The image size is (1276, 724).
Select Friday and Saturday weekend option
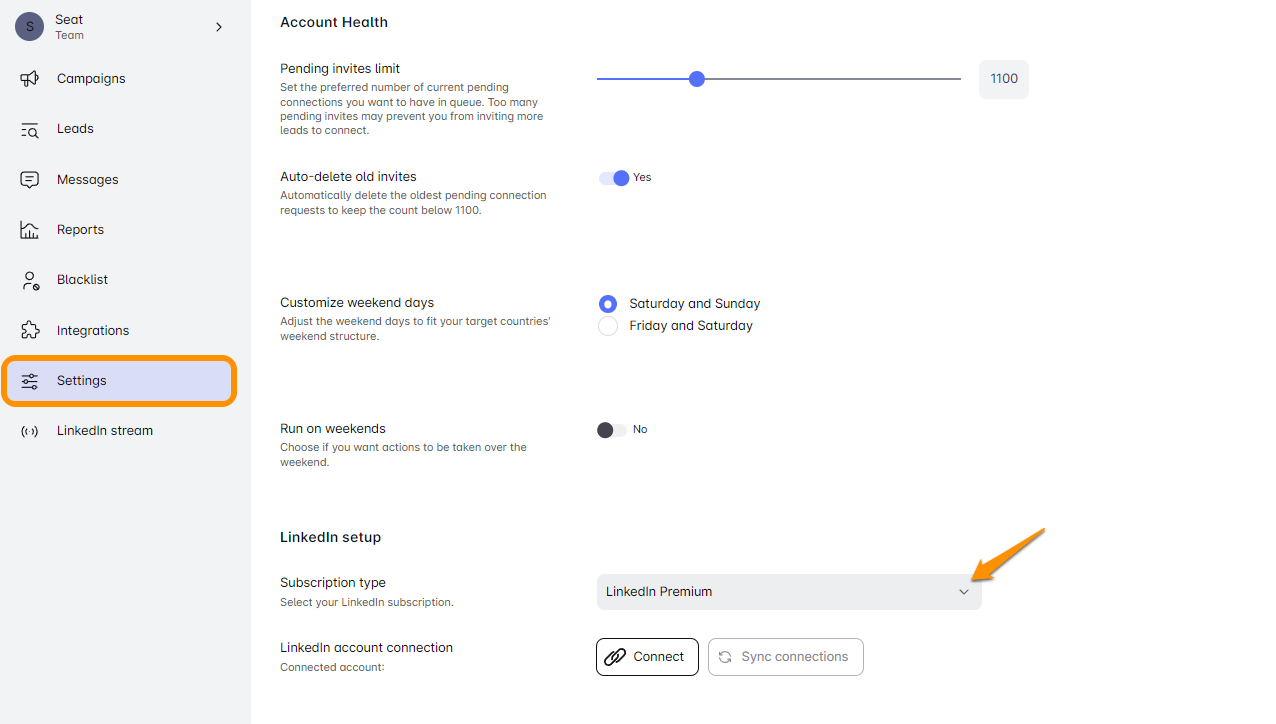(x=608, y=326)
